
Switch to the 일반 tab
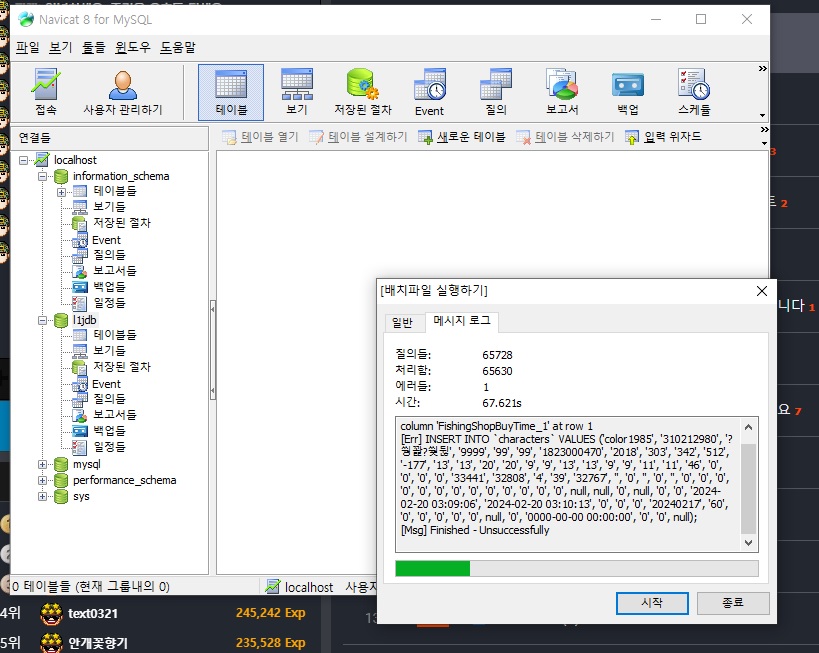pos(402,323)
